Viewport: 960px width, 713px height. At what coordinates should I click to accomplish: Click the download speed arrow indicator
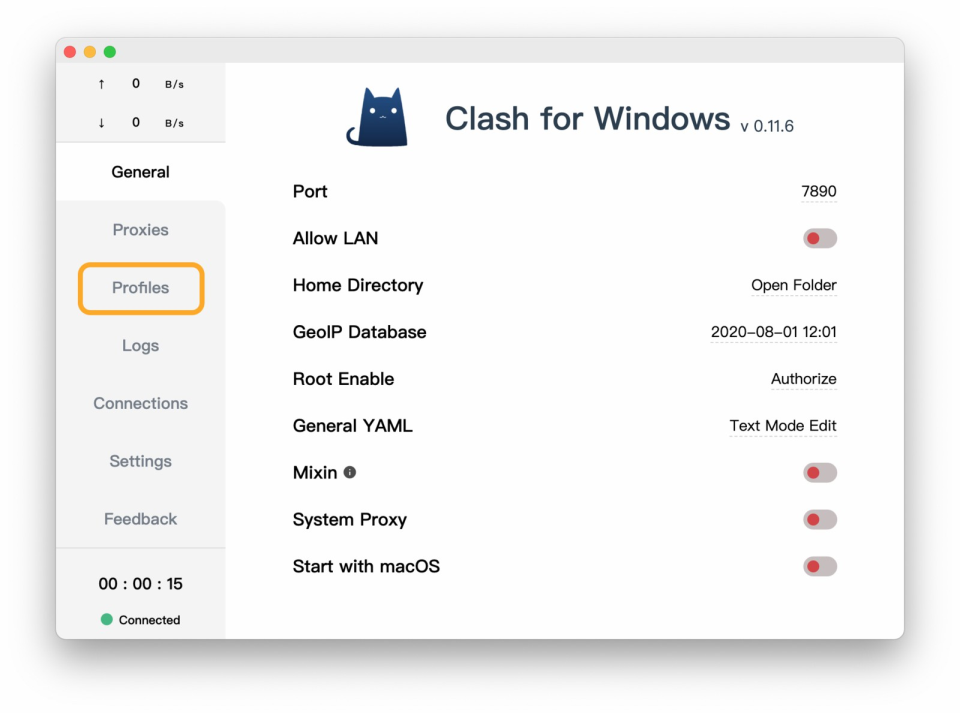coord(101,123)
